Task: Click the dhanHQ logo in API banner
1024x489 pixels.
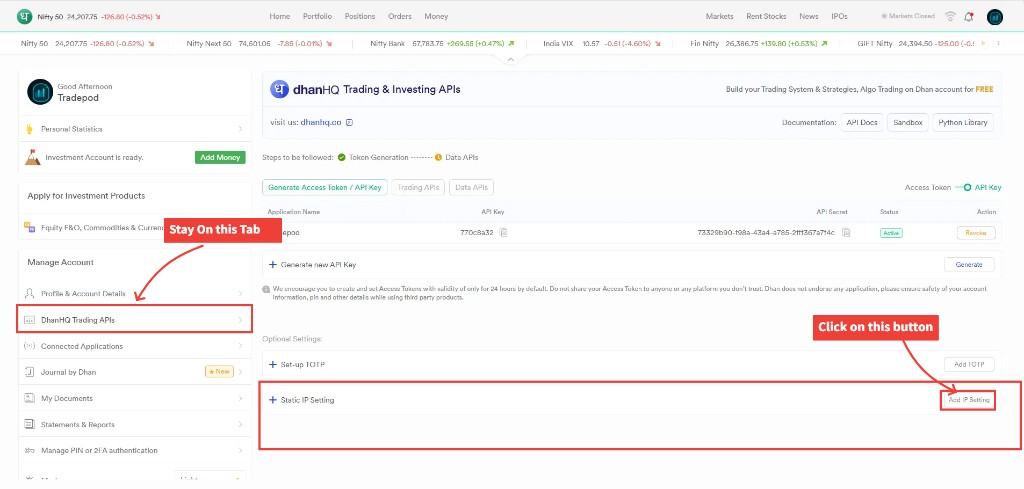Action: click(x=280, y=89)
